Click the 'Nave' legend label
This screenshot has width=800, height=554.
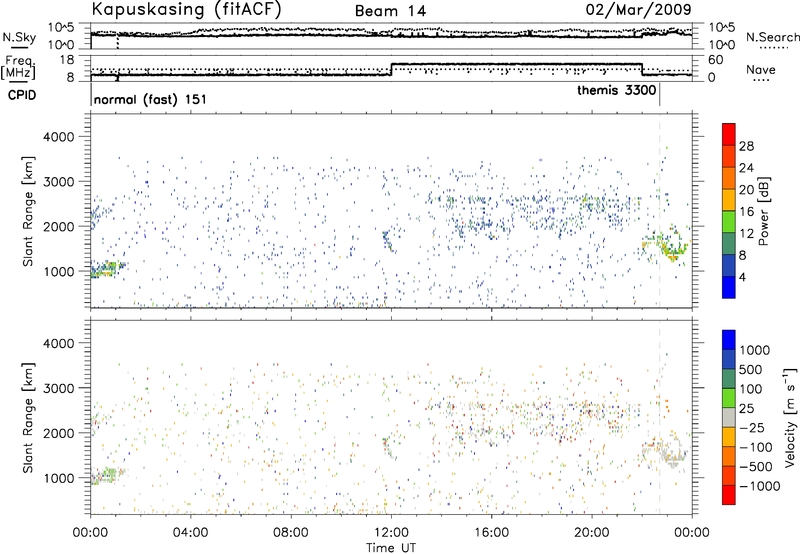761,70
